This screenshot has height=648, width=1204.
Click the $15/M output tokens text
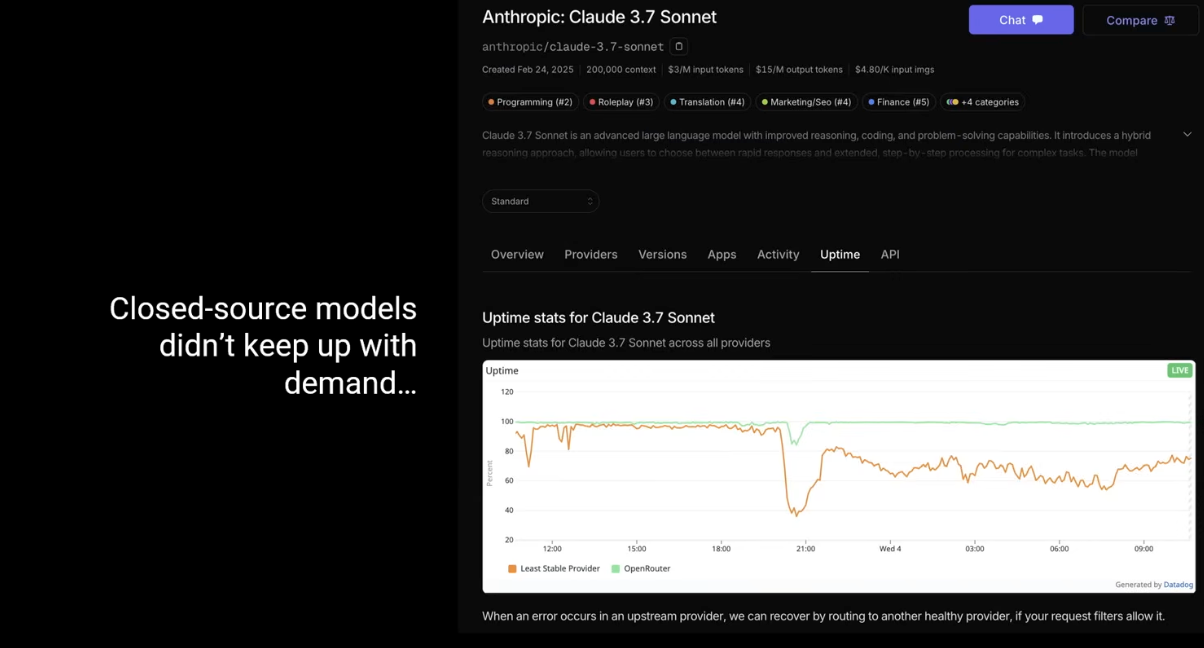click(799, 70)
